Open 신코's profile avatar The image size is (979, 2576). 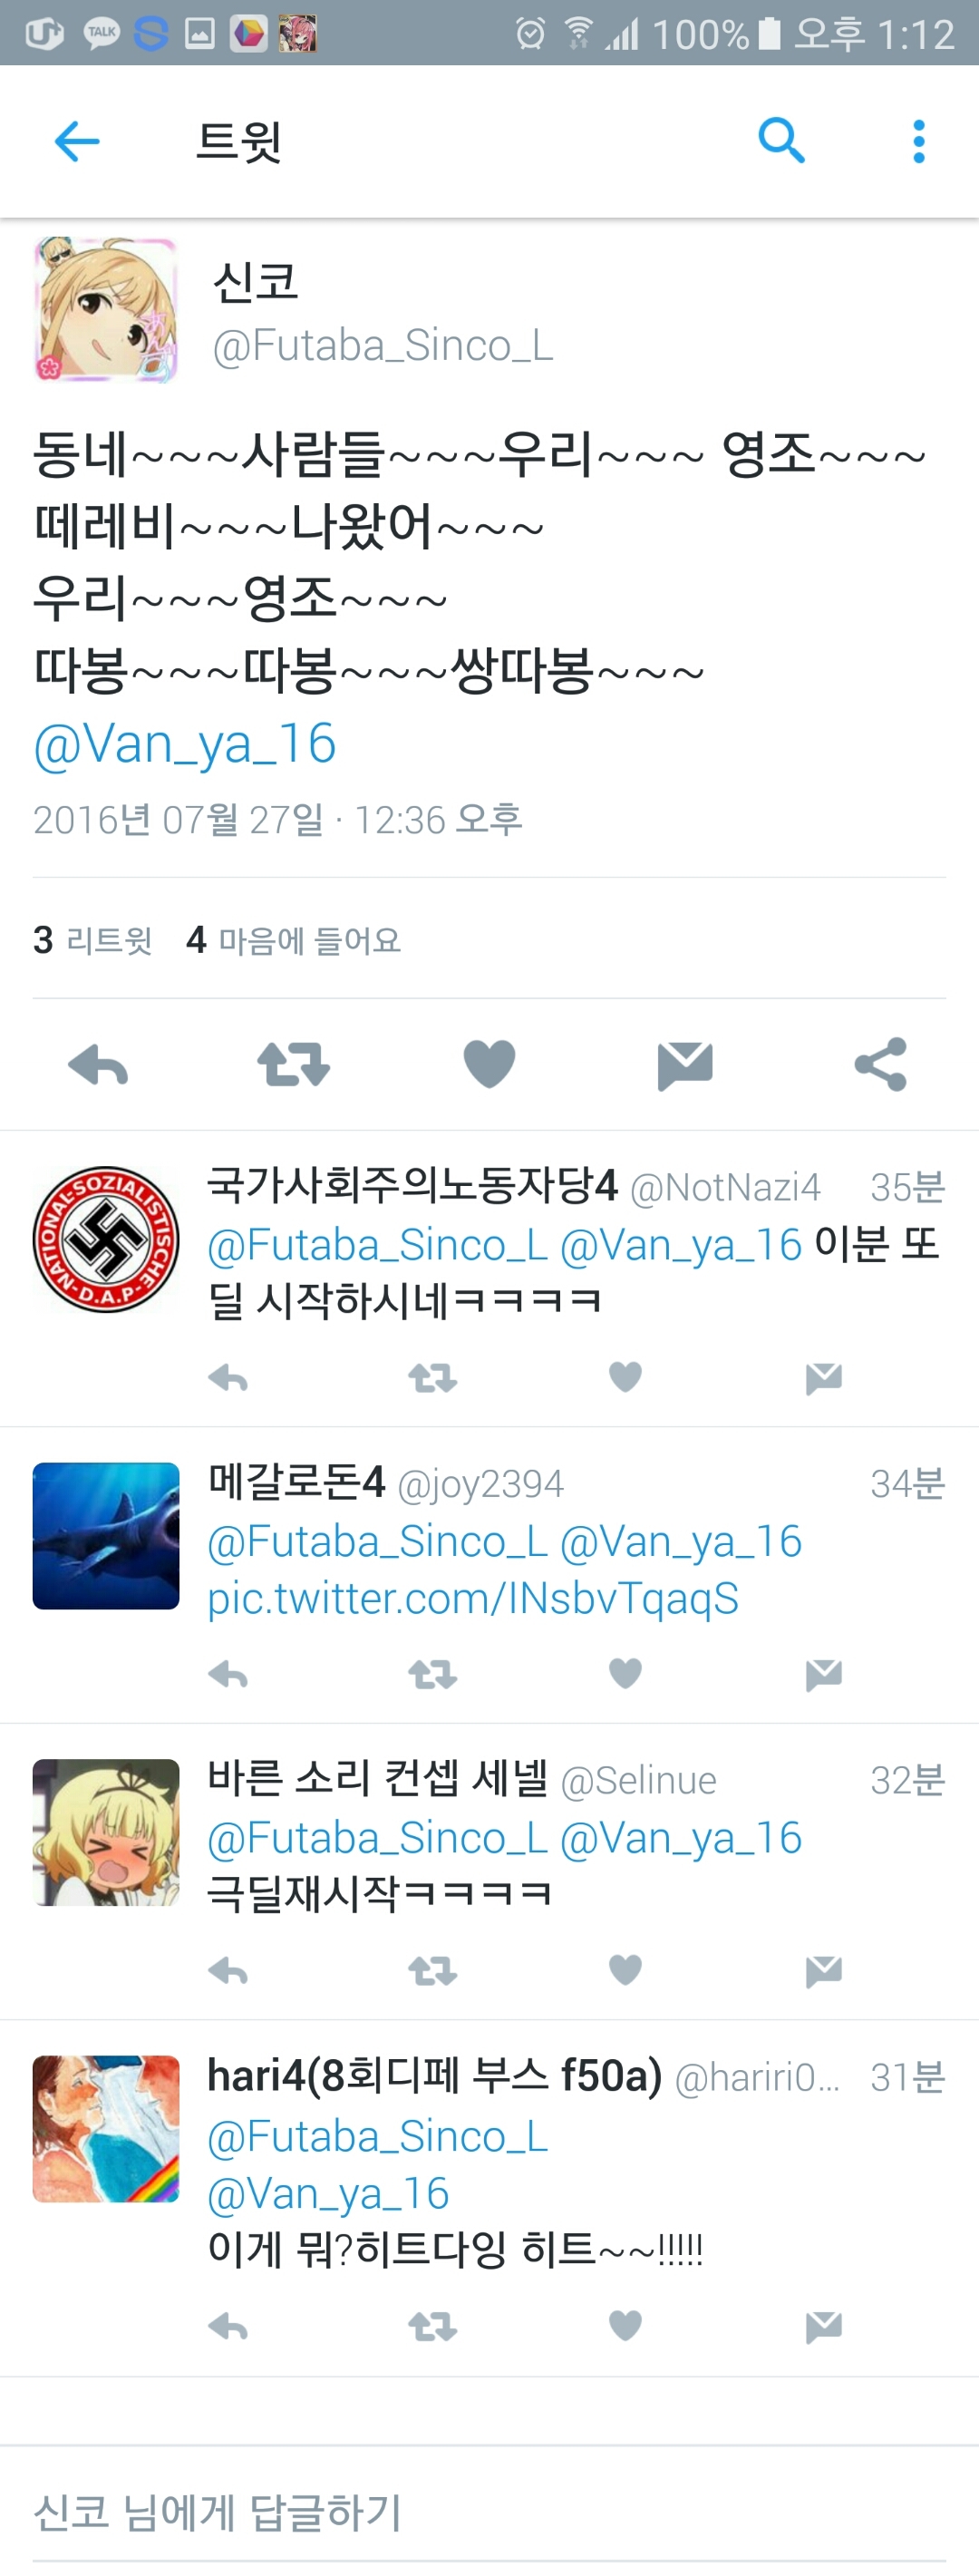click(x=106, y=310)
